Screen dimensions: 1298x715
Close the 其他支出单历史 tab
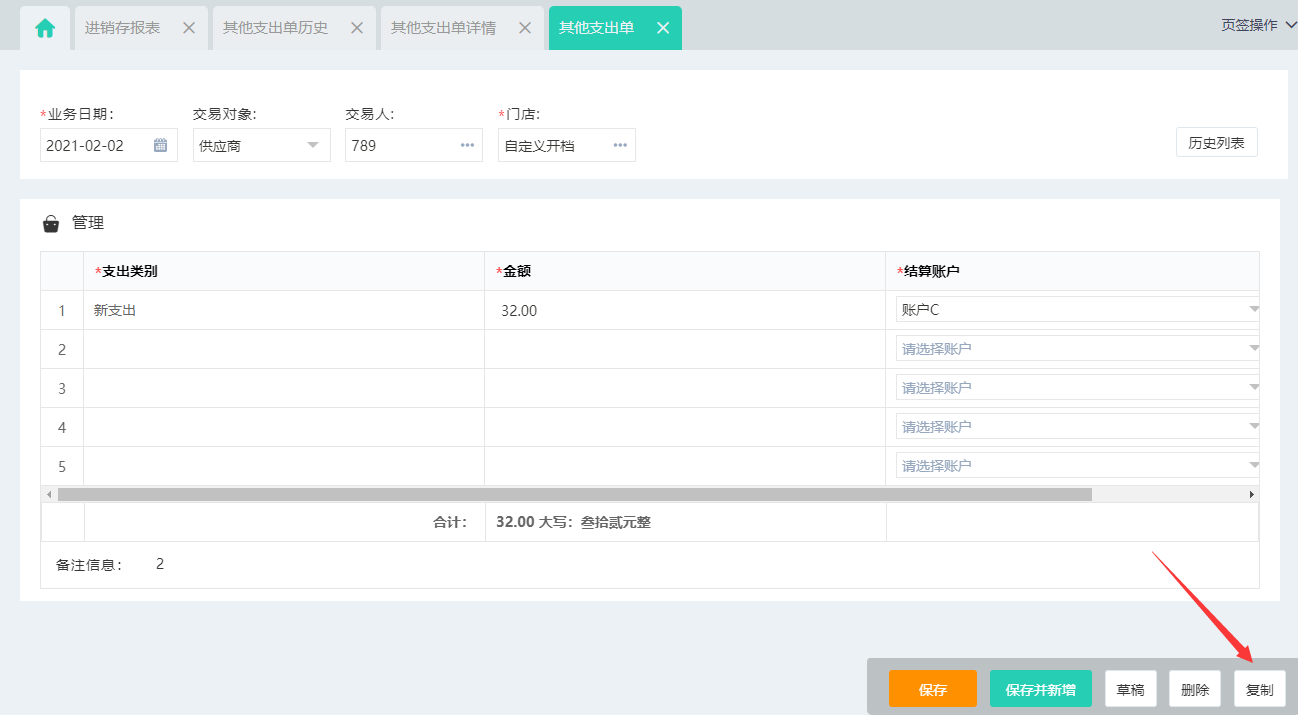pyautogui.click(x=357, y=28)
